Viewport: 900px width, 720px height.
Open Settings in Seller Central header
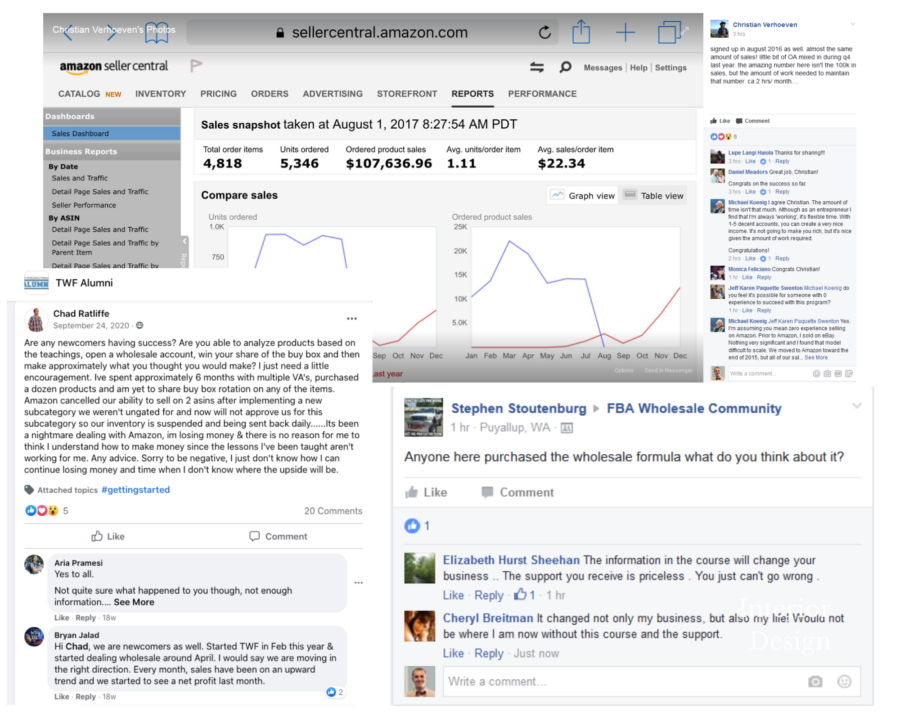[x=670, y=68]
